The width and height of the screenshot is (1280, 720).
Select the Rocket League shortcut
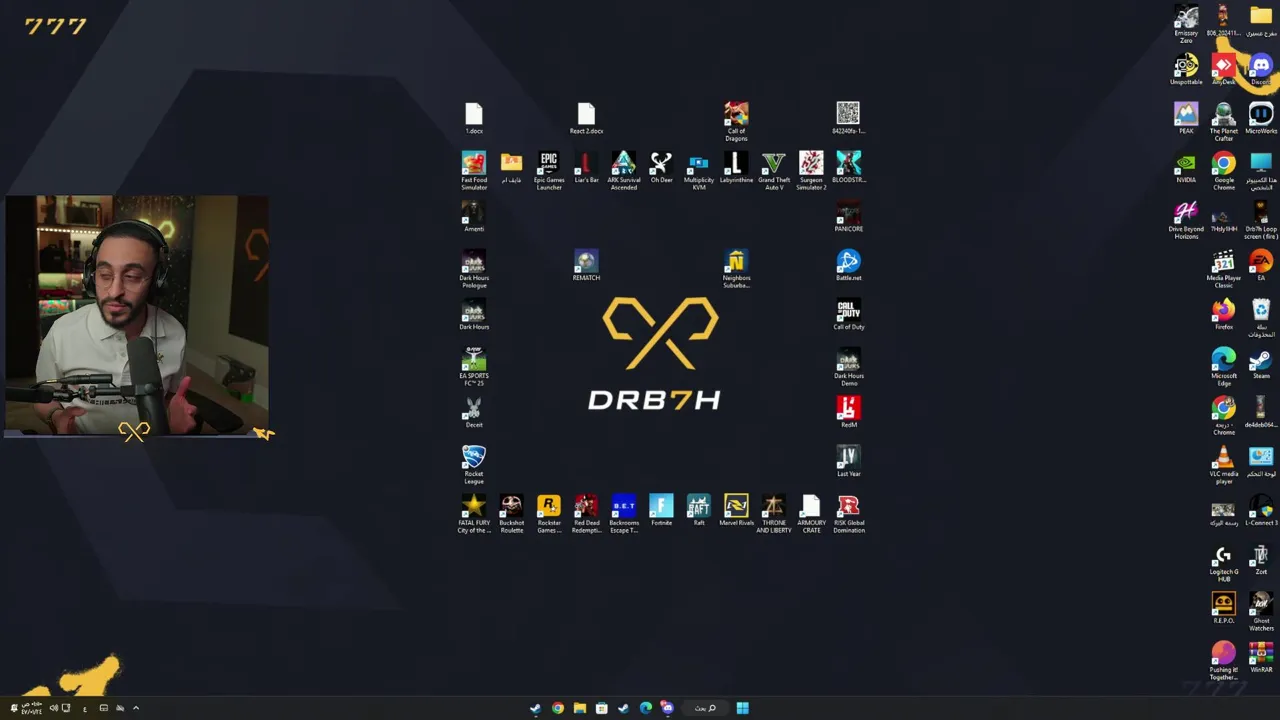click(474, 464)
